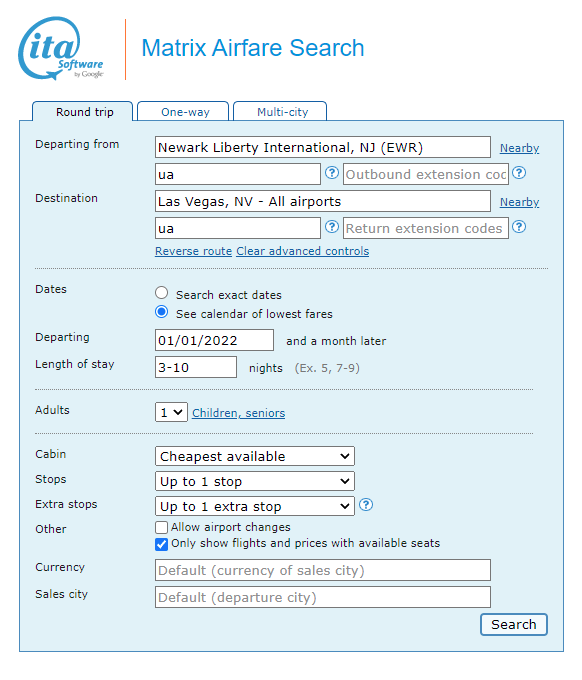582x680 pixels.
Task: Click the ITA Software logo
Action: click(x=61, y=48)
